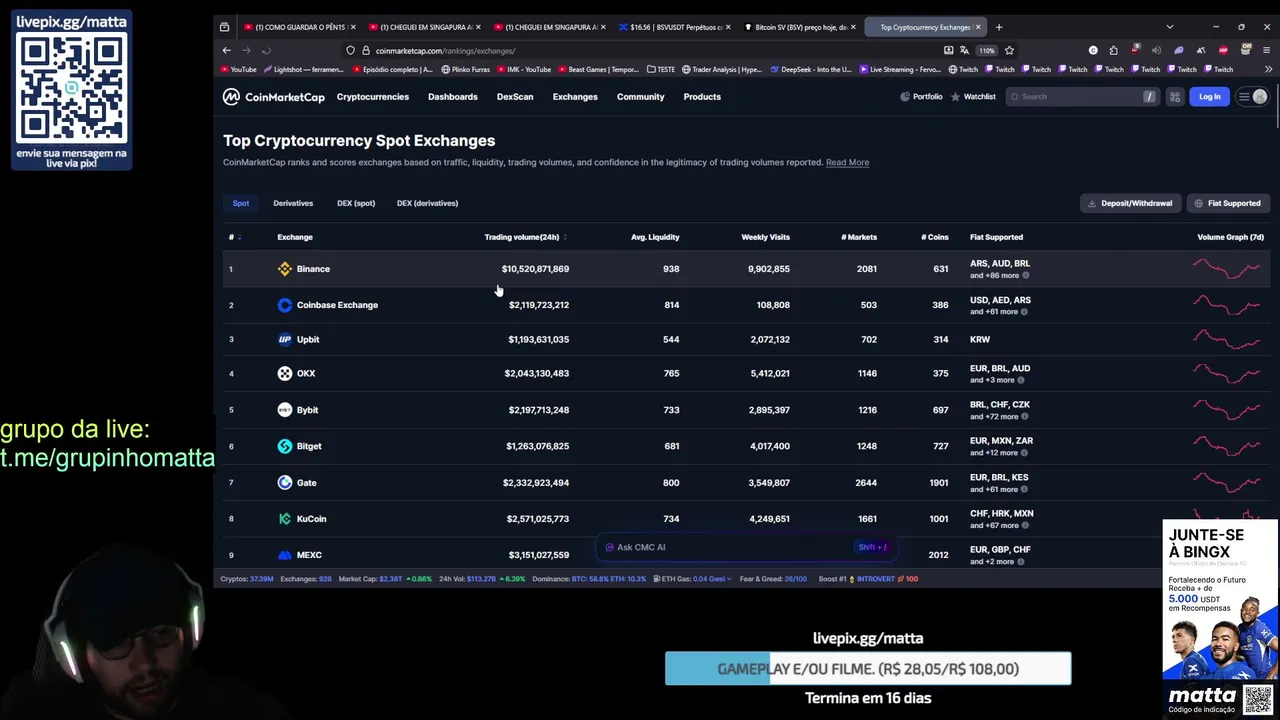The height and width of the screenshot is (720, 1280).
Task: Switch to the Derivatives tab
Action: 293,203
